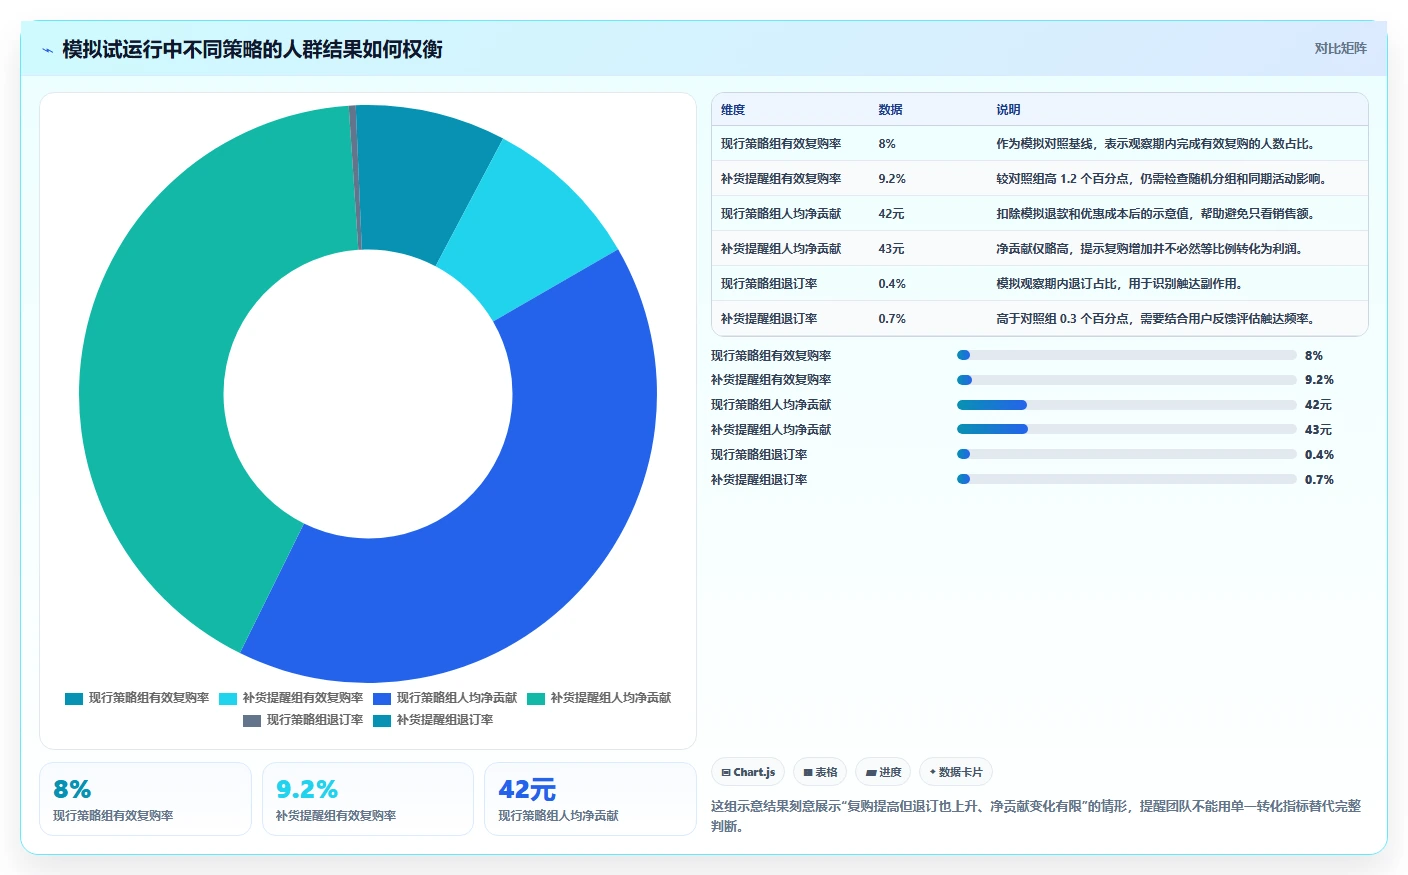Click table cell 补货提醒组人均净贡献
This screenshot has height=875, width=1408.
coord(781,249)
